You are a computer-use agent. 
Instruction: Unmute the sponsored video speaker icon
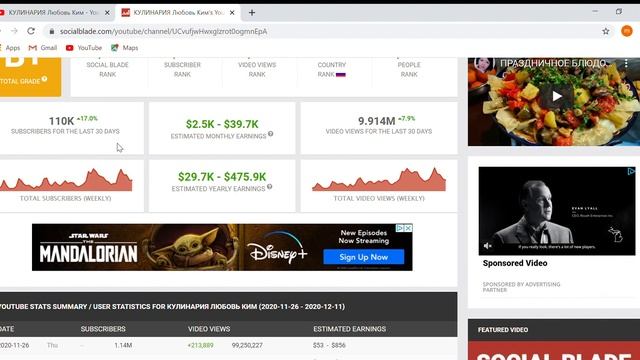coord(487,246)
